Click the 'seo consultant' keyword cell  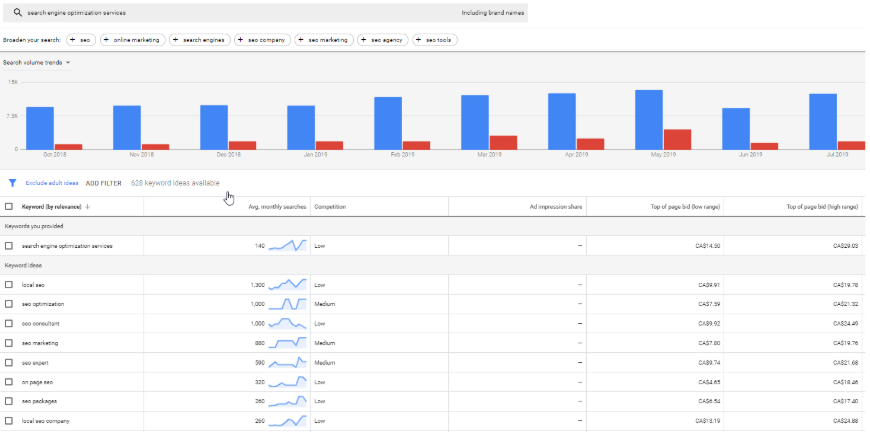tap(41, 324)
